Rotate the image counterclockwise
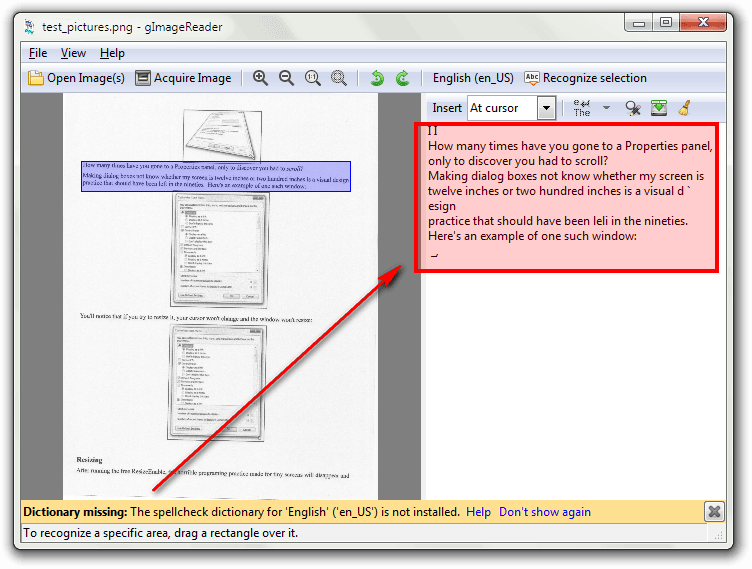The width and height of the screenshot is (752, 569). click(x=377, y=78)
